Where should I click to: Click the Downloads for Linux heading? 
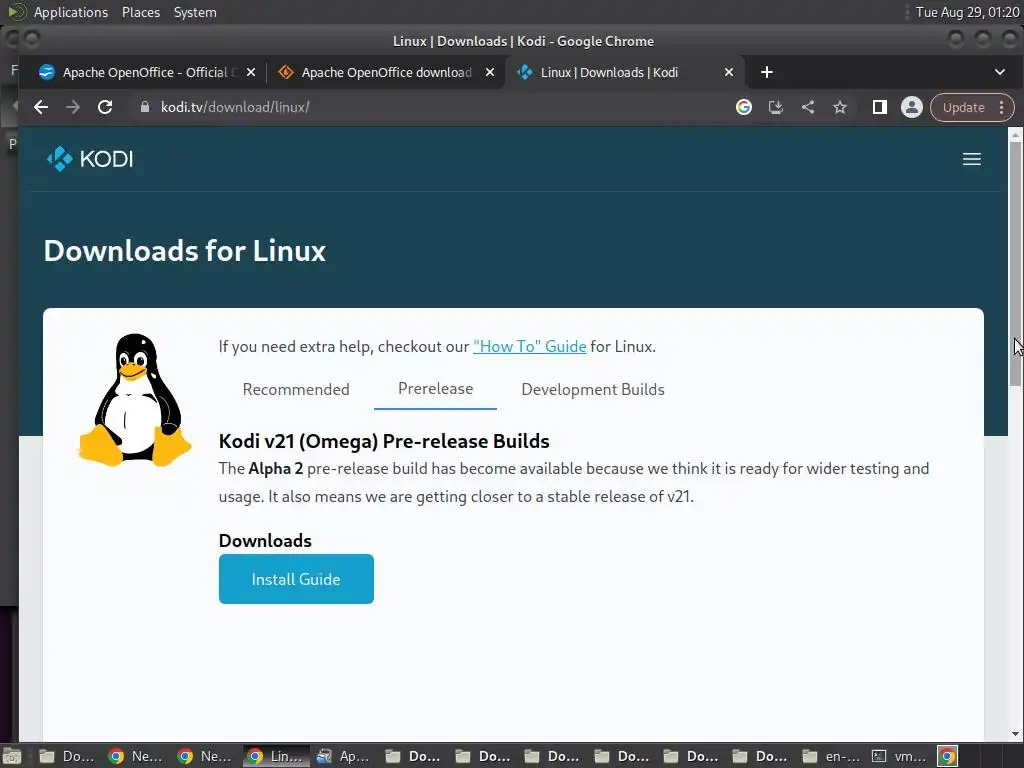point(185,251)
